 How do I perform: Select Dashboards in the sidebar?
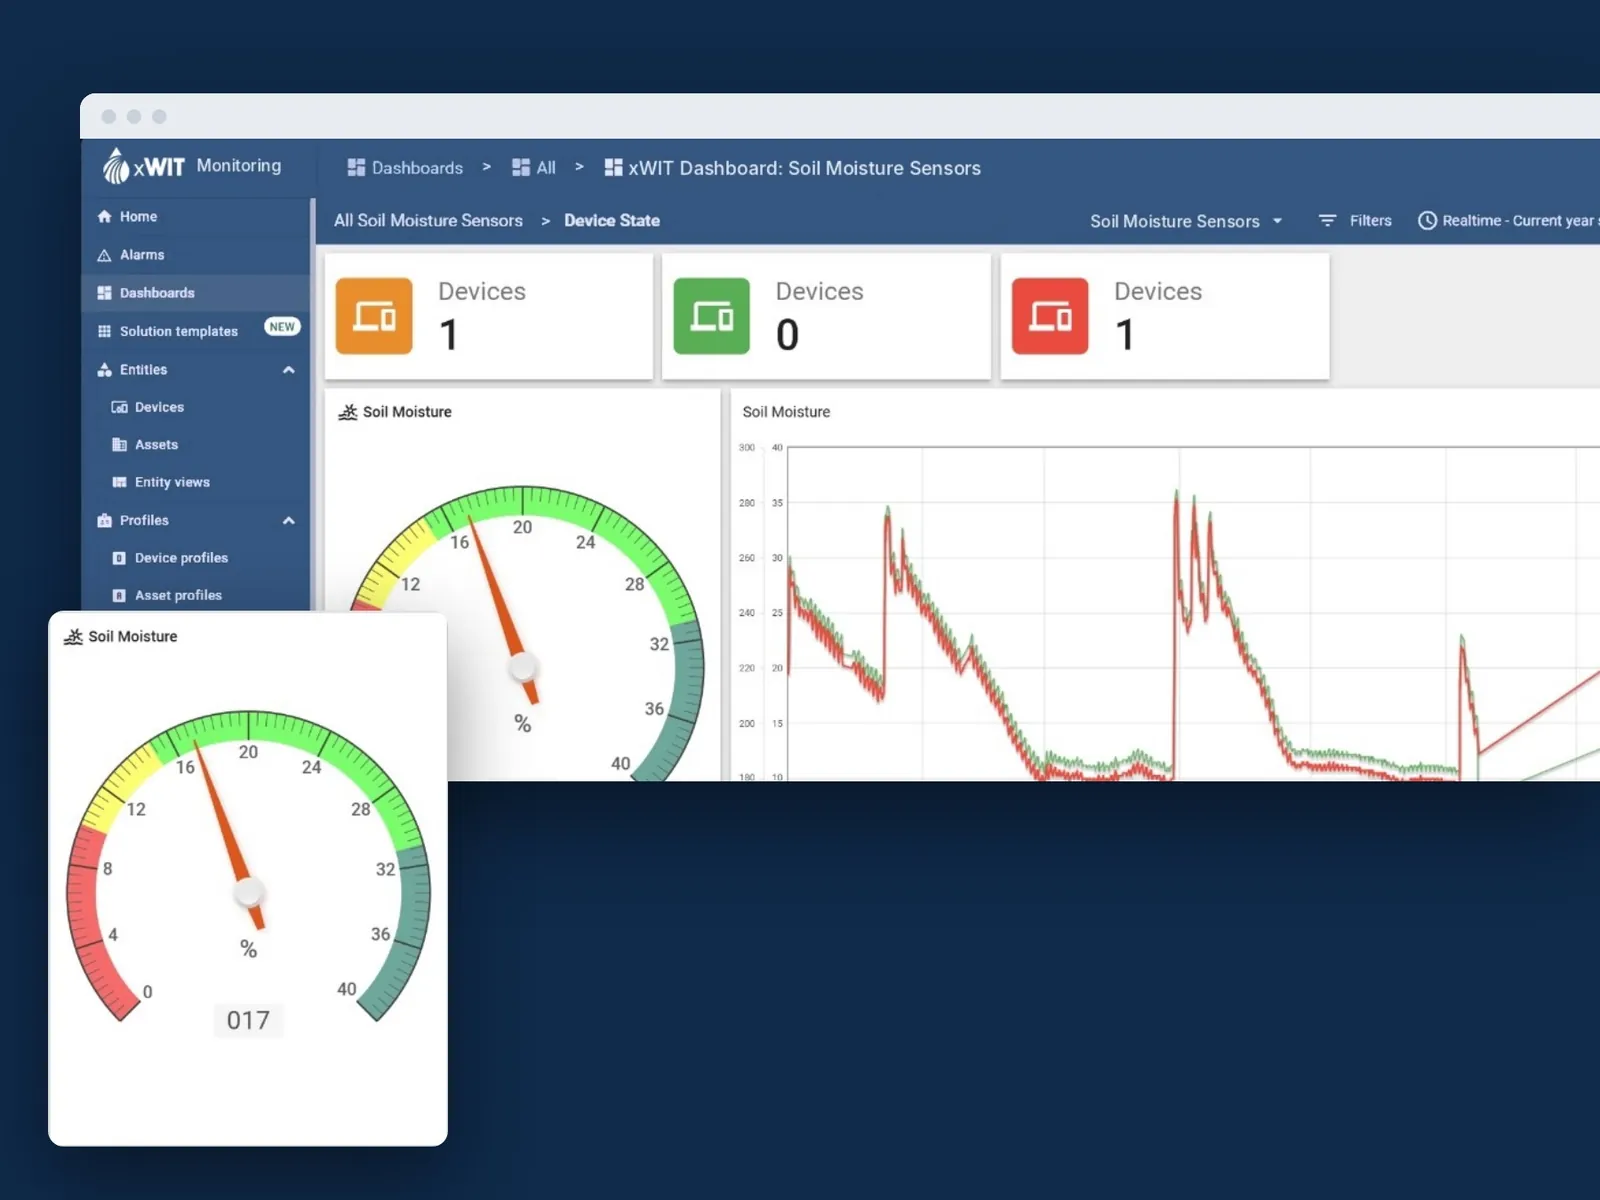(x=196, y=293)
